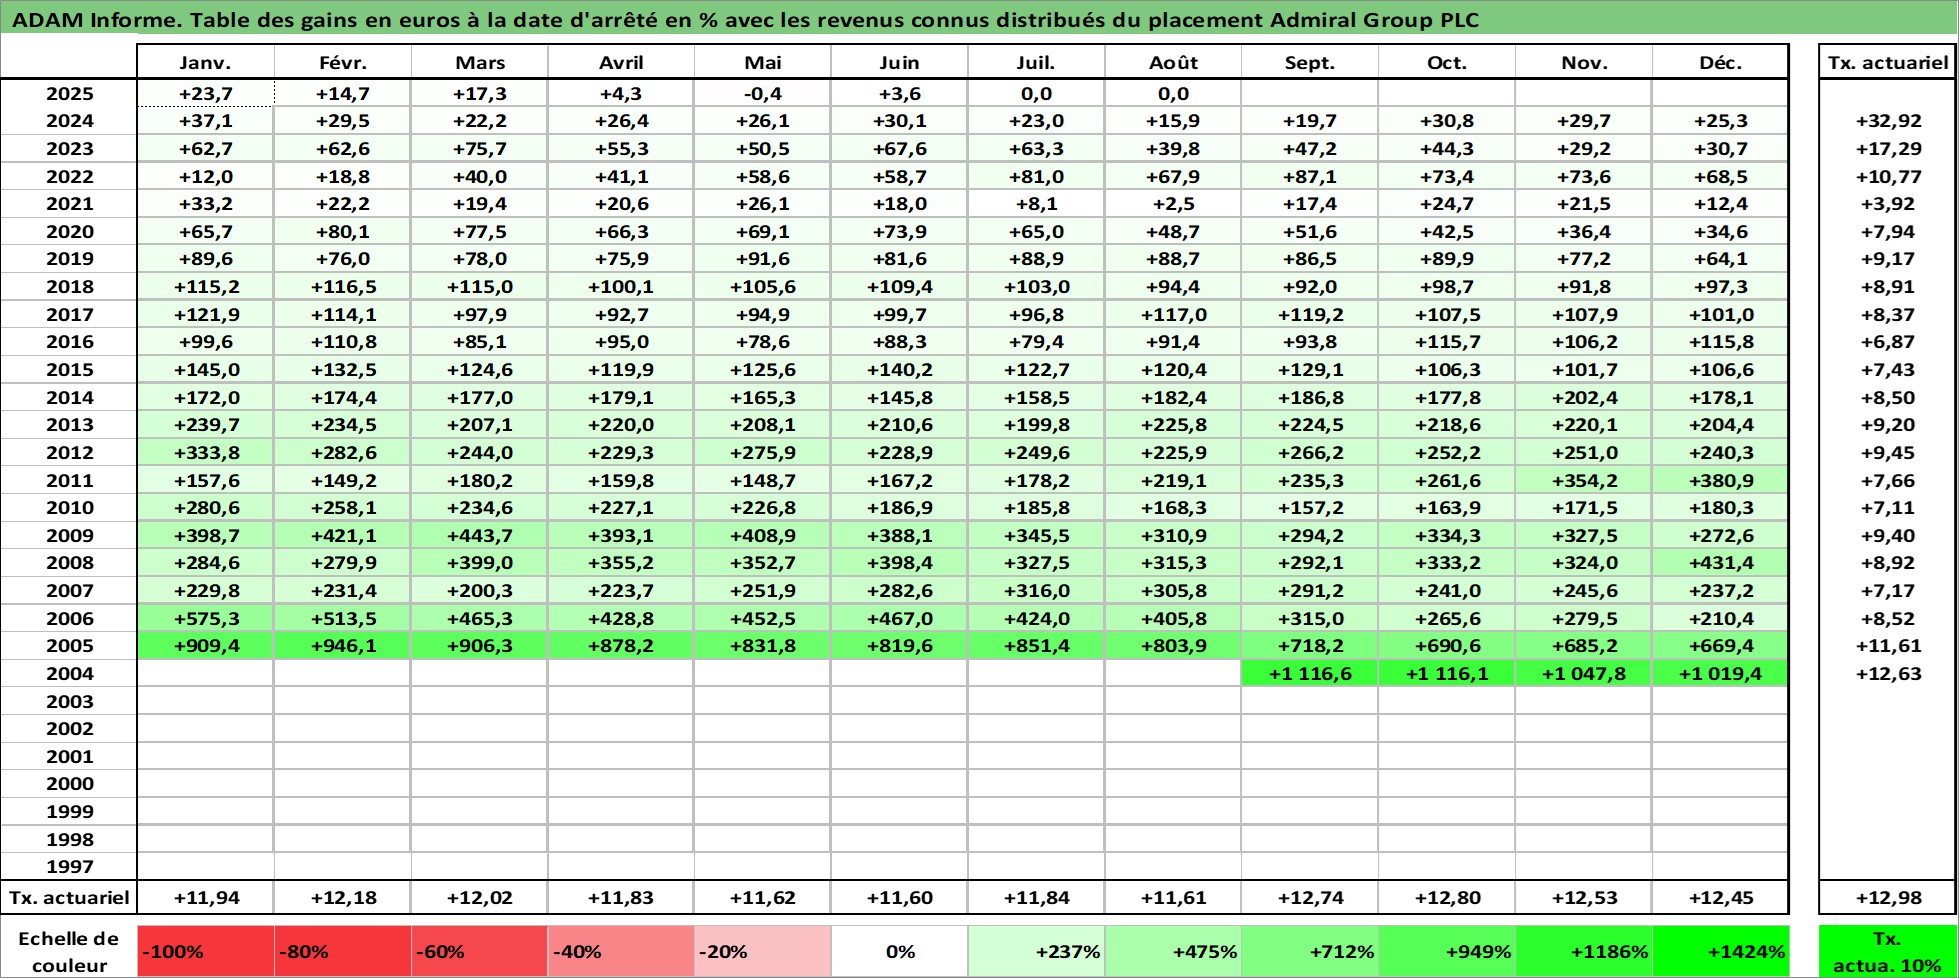The image size is (1959, 978).
Task: Select the 2025 row label
Action: pyautogui.click(x=69, y=93)
